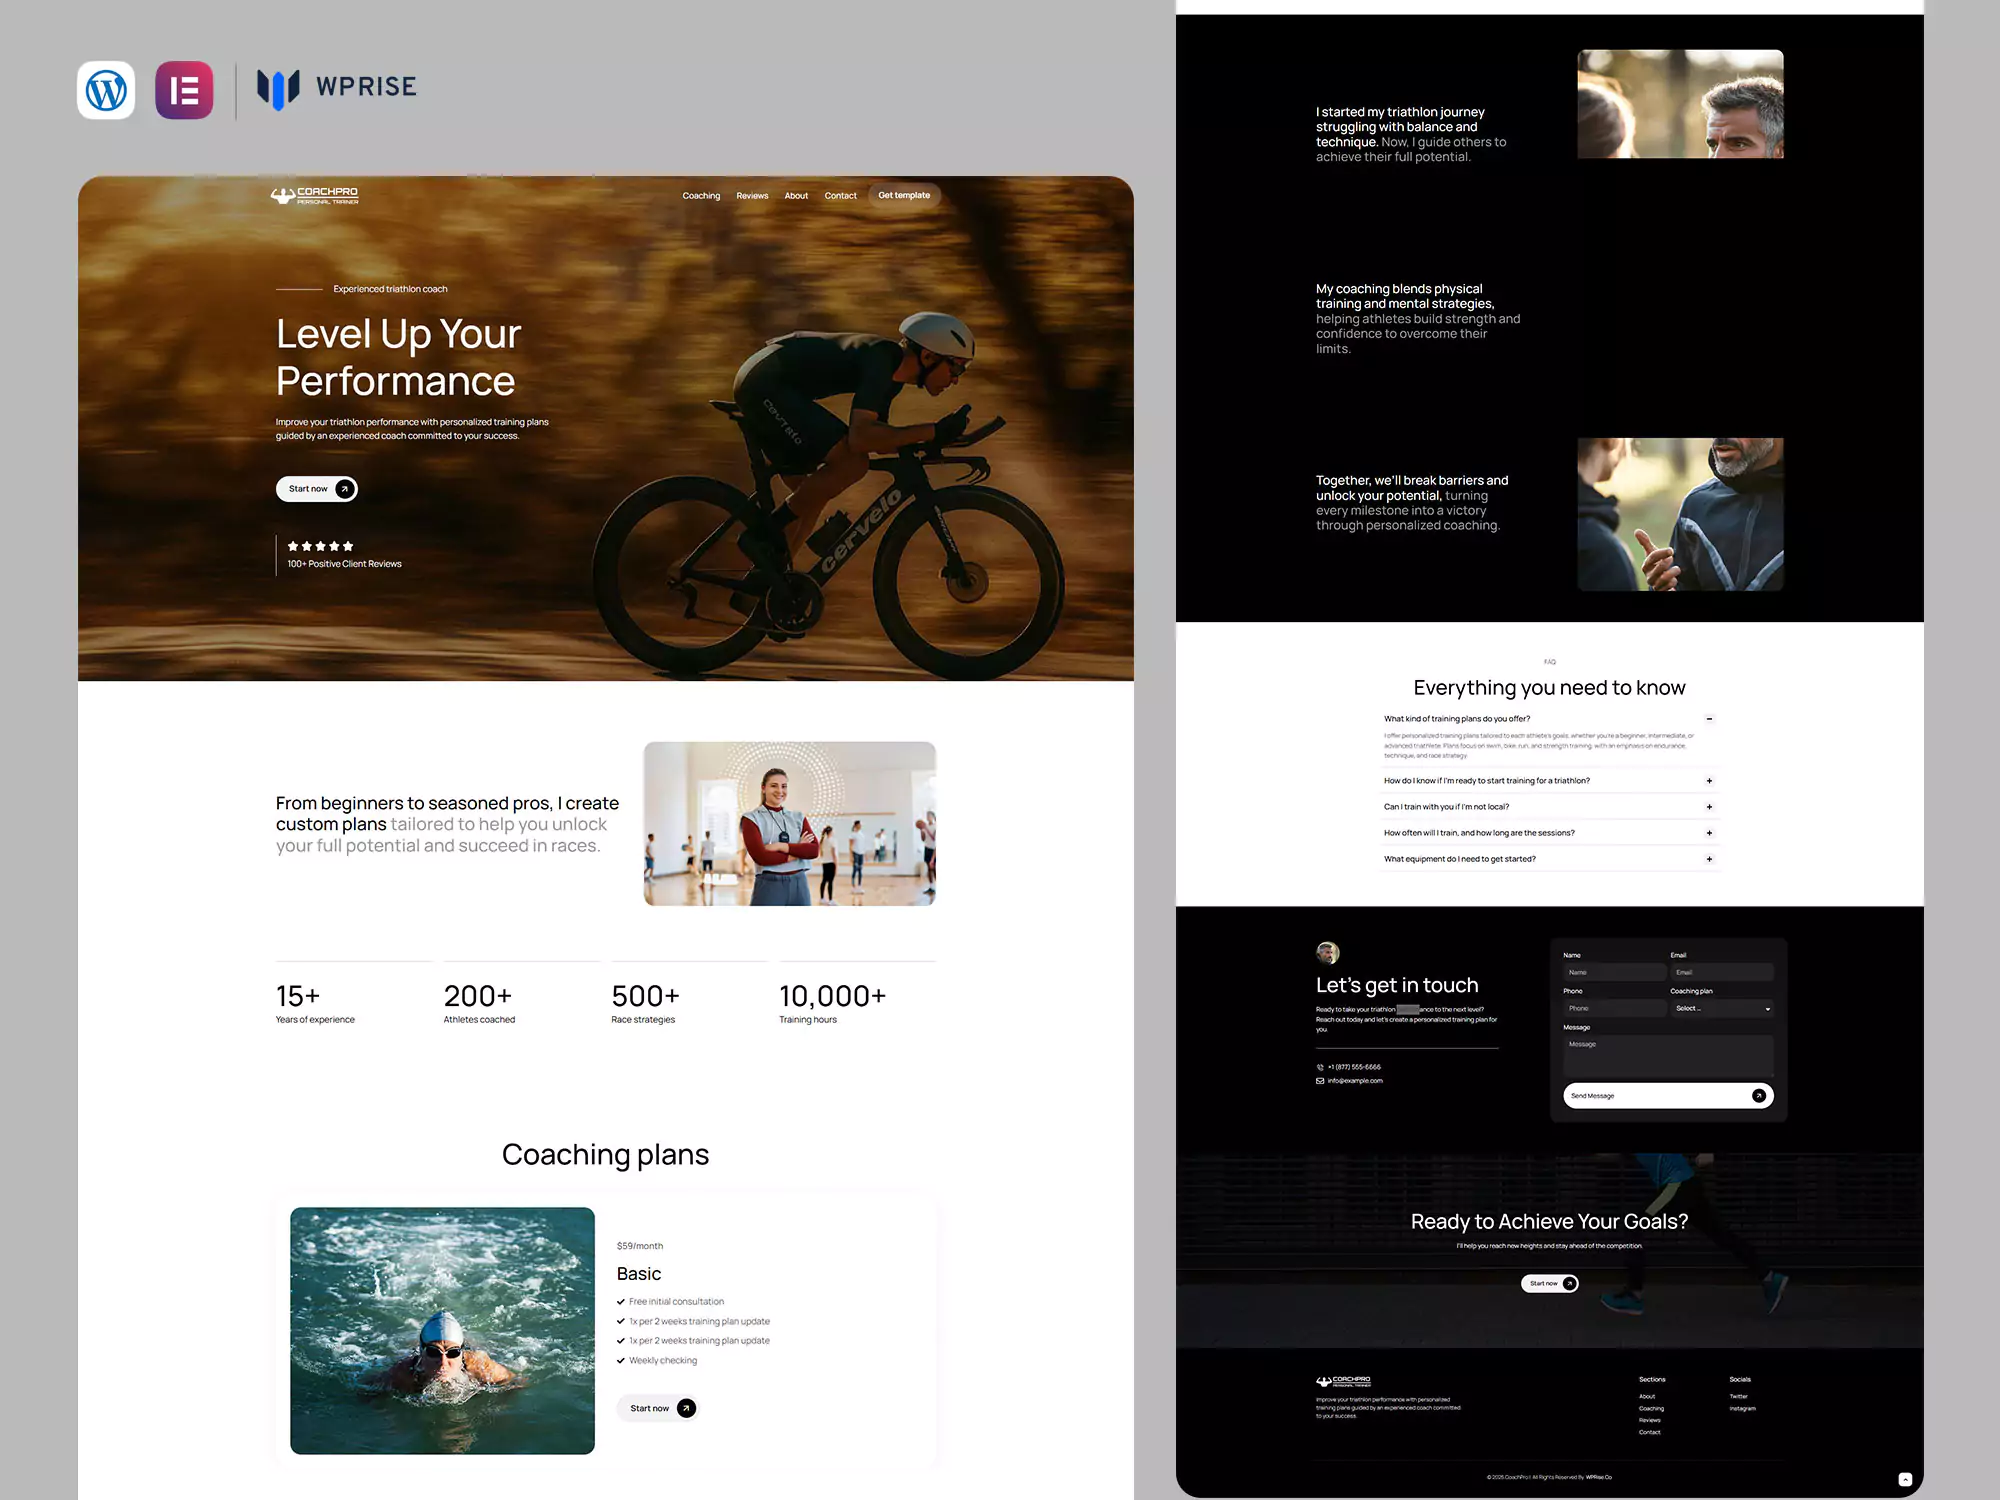The height and width of the screenshot is (1500, 2000).
Task: Expand the 'What equipment do I need' FAQ
Action: (1709, 859)
